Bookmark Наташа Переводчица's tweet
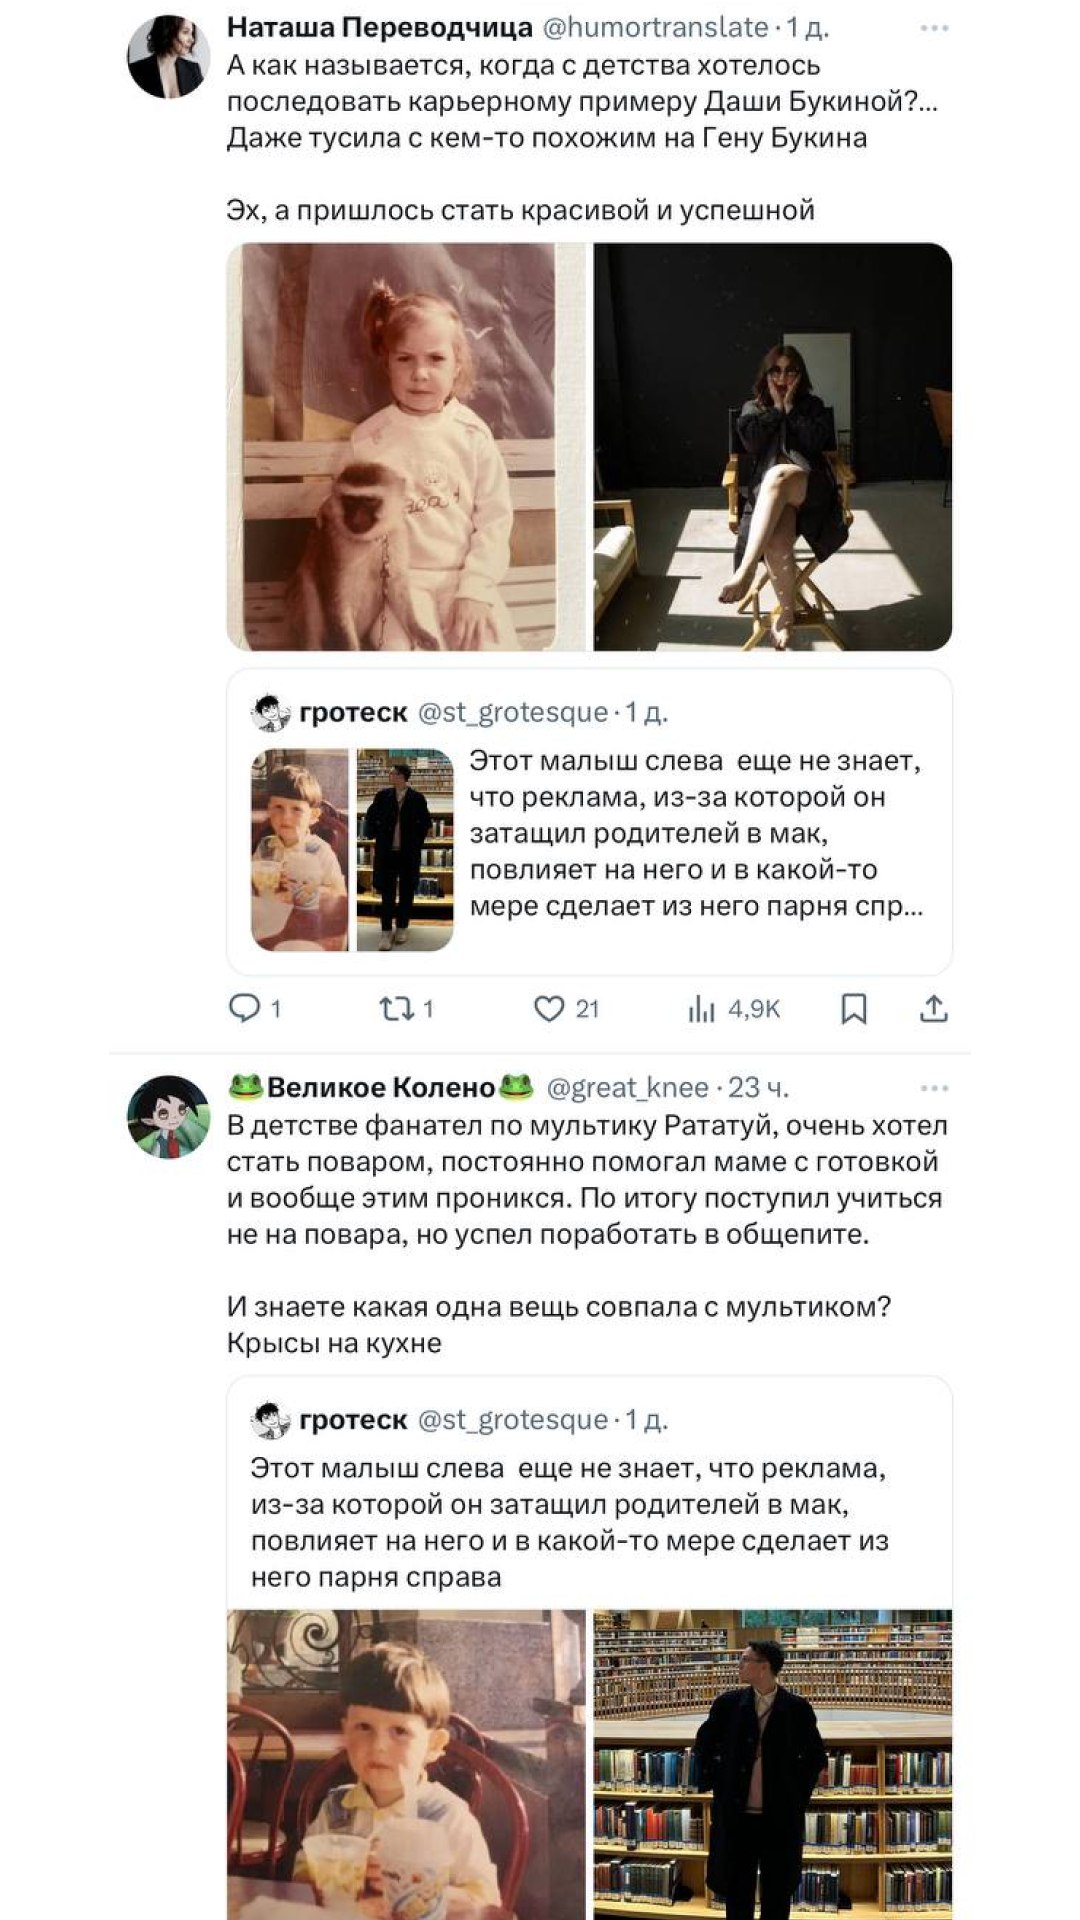The image size is (1080, 1920). pos(853,1009)
